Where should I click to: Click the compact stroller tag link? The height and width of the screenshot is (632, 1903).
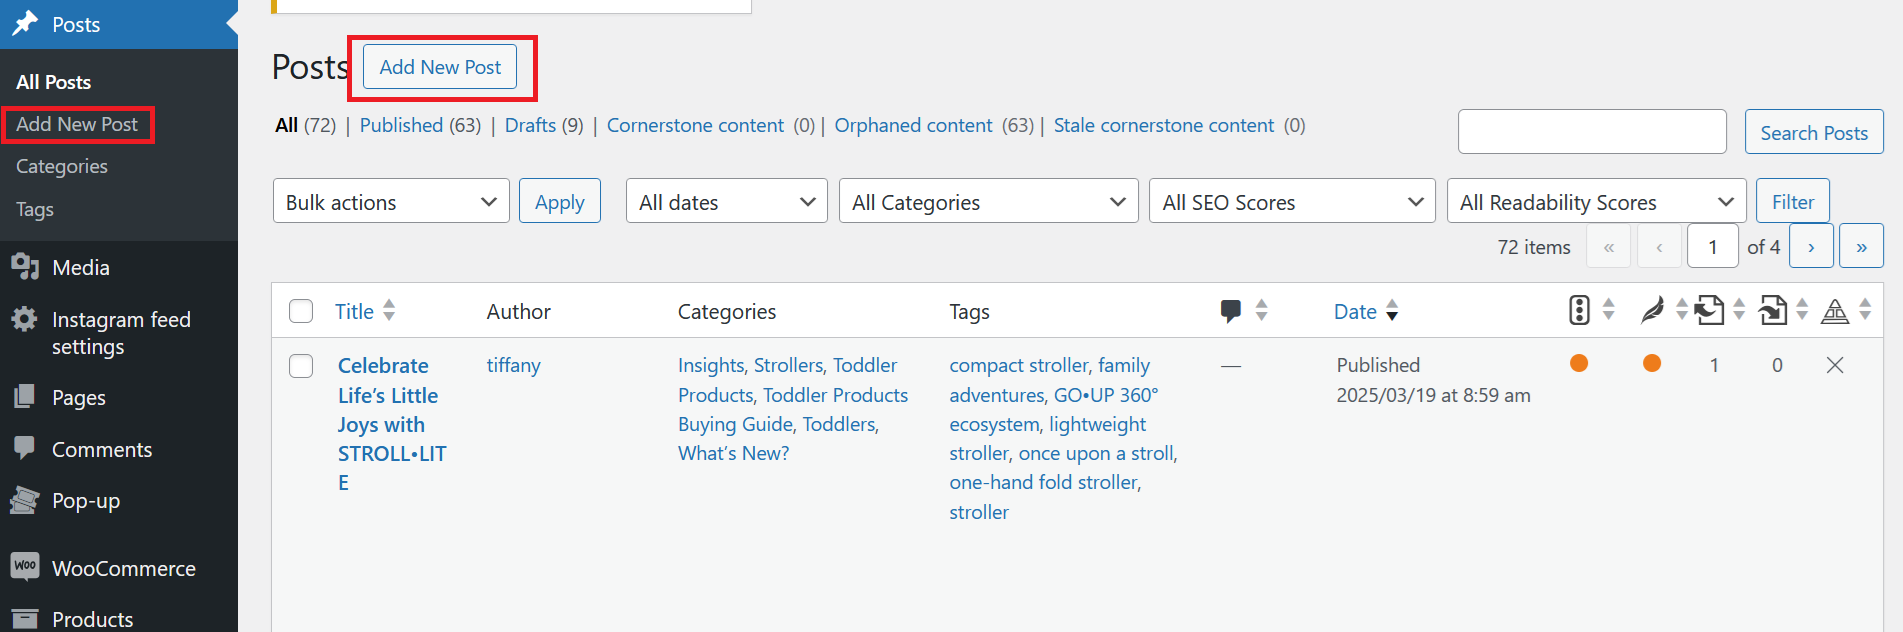coord(1019,365)
